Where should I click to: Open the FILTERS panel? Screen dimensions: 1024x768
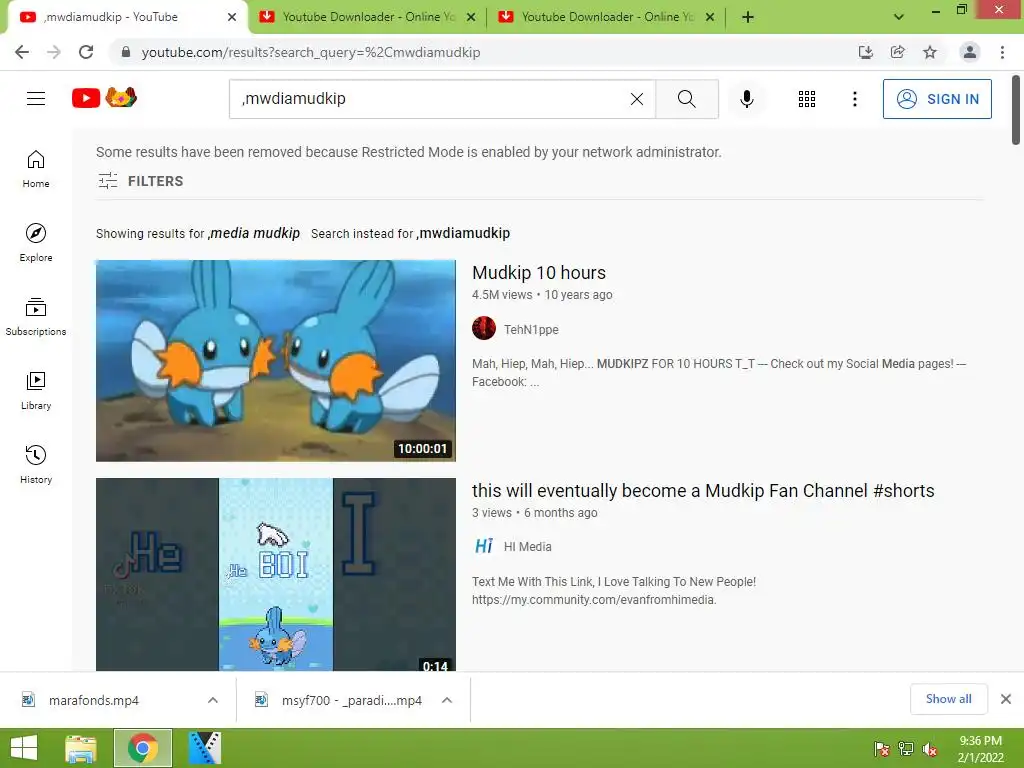(x=140, y=181)
